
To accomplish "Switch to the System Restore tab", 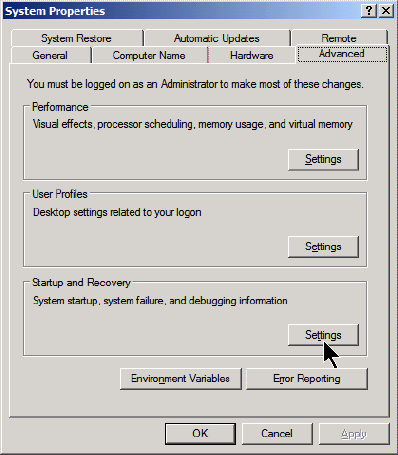I will pyautogui.click(x=76, y=38).
